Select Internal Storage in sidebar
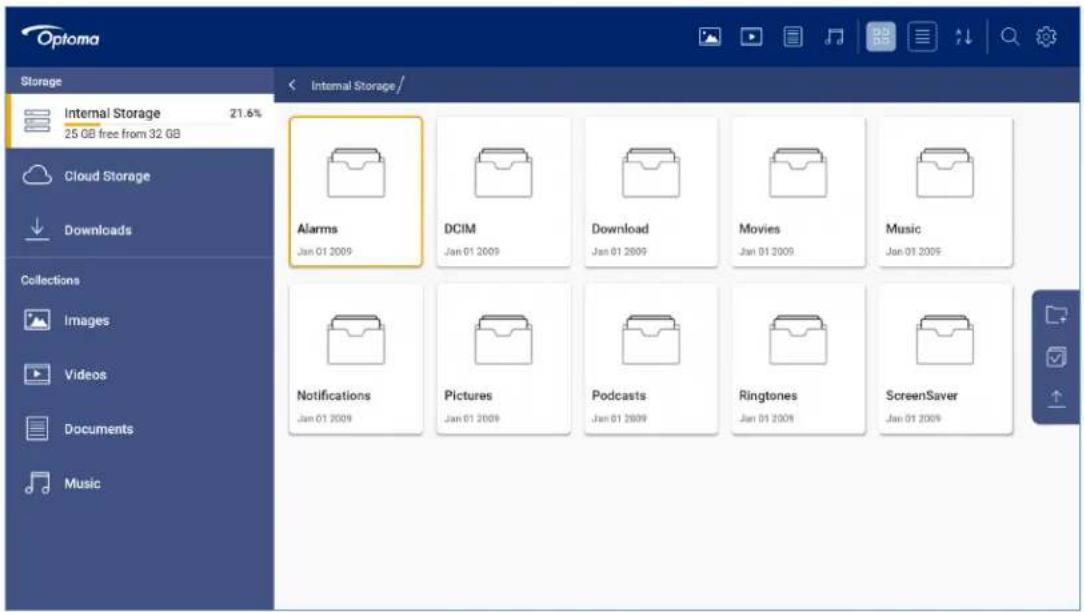The width and height of the screenshot is (1084, 612). [140, 122]
